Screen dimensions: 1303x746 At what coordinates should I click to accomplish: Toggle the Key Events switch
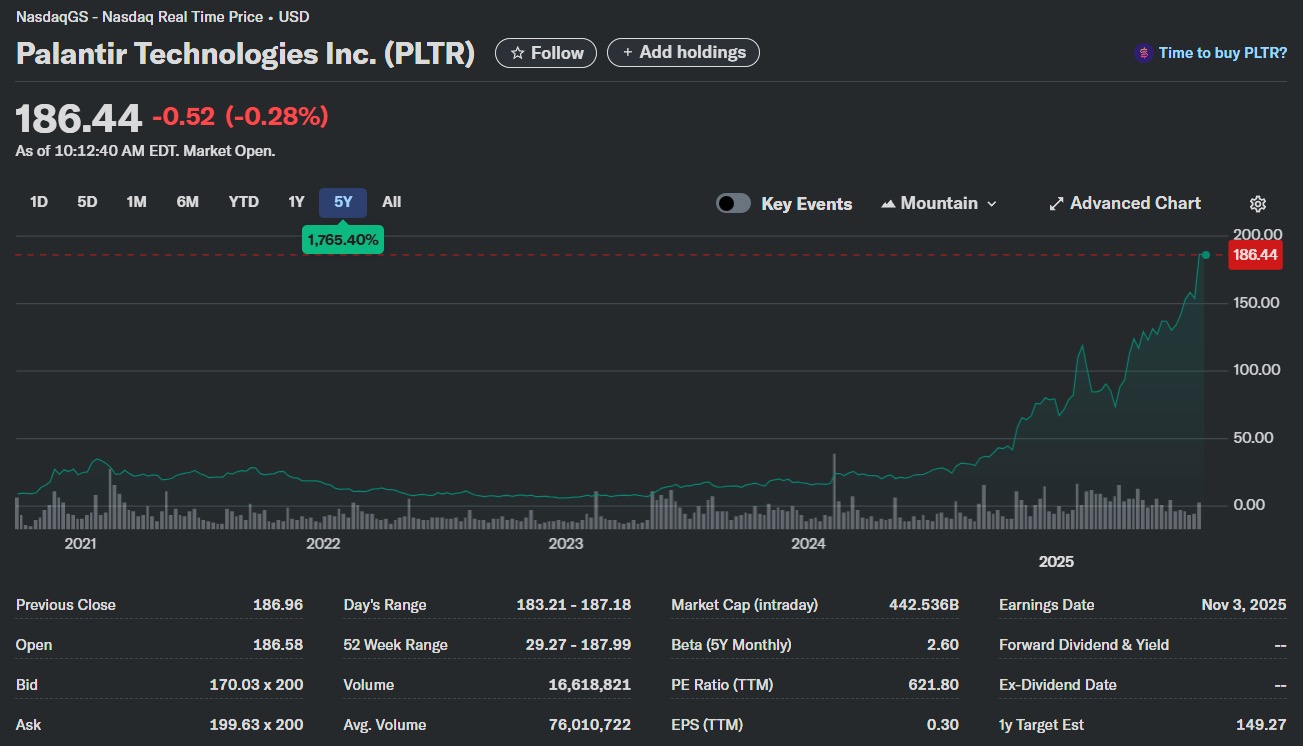tap(733, 204)
